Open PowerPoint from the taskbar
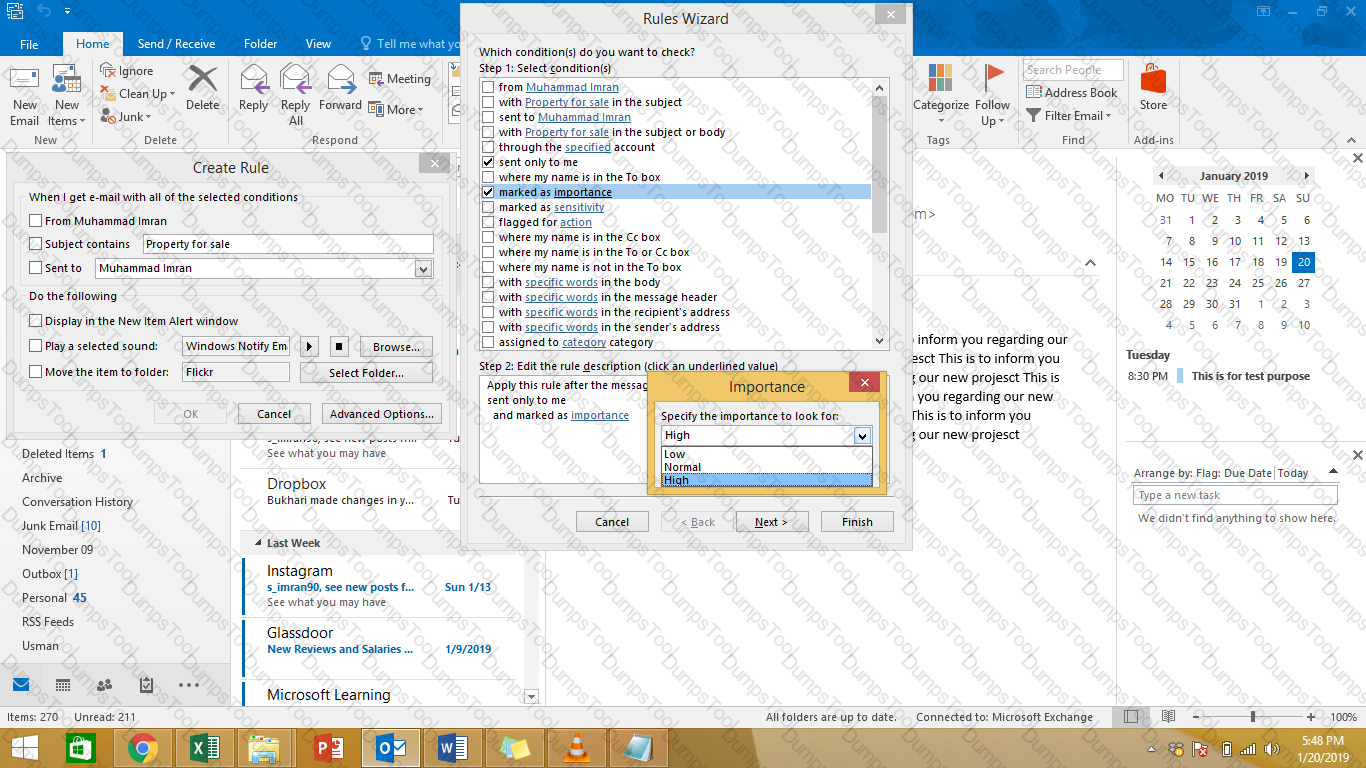Screen dimensions: 1366x768 tap(328, 748)
